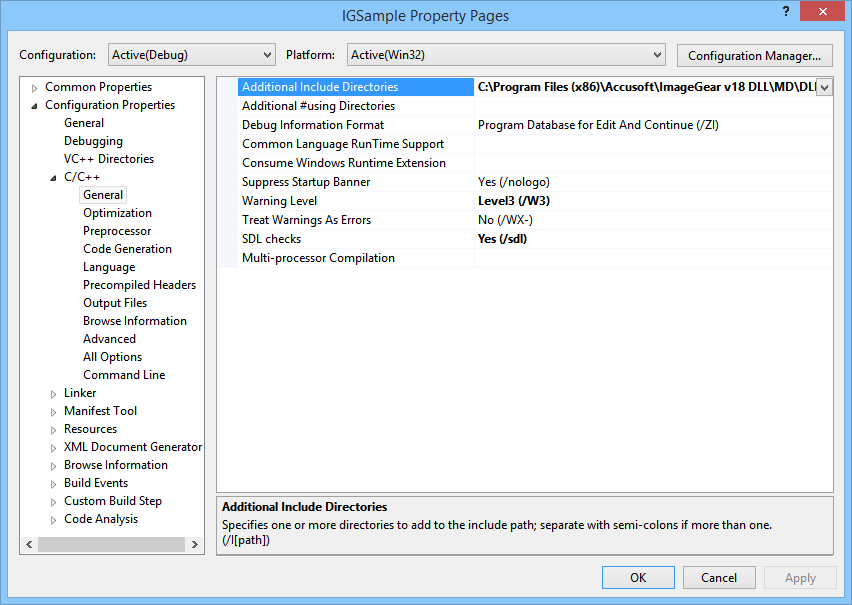This screenshot has width=852, height=605.
Task: Collapse the Configuration Properties node
Action: pyautogui.click(x=35, y=106)
